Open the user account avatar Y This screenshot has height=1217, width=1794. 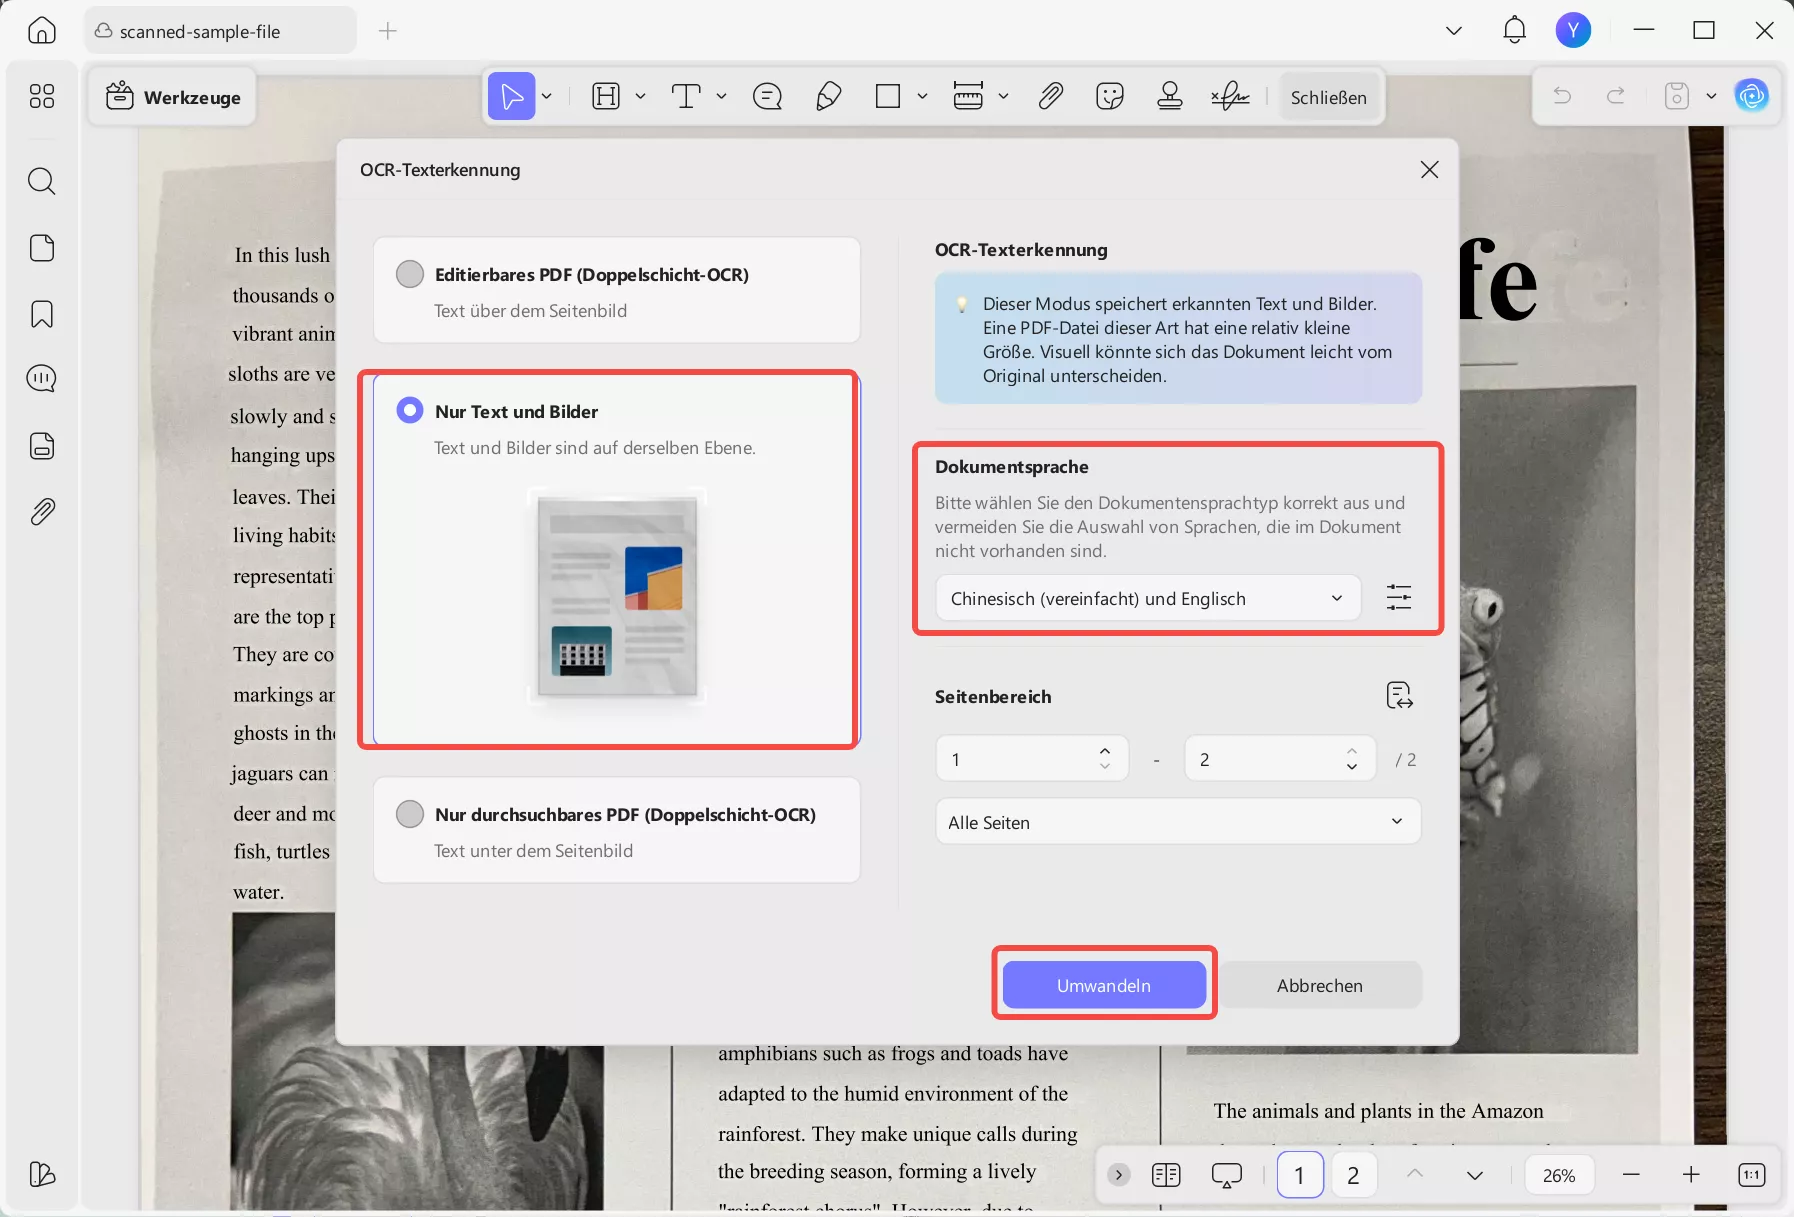(1573, 31)
